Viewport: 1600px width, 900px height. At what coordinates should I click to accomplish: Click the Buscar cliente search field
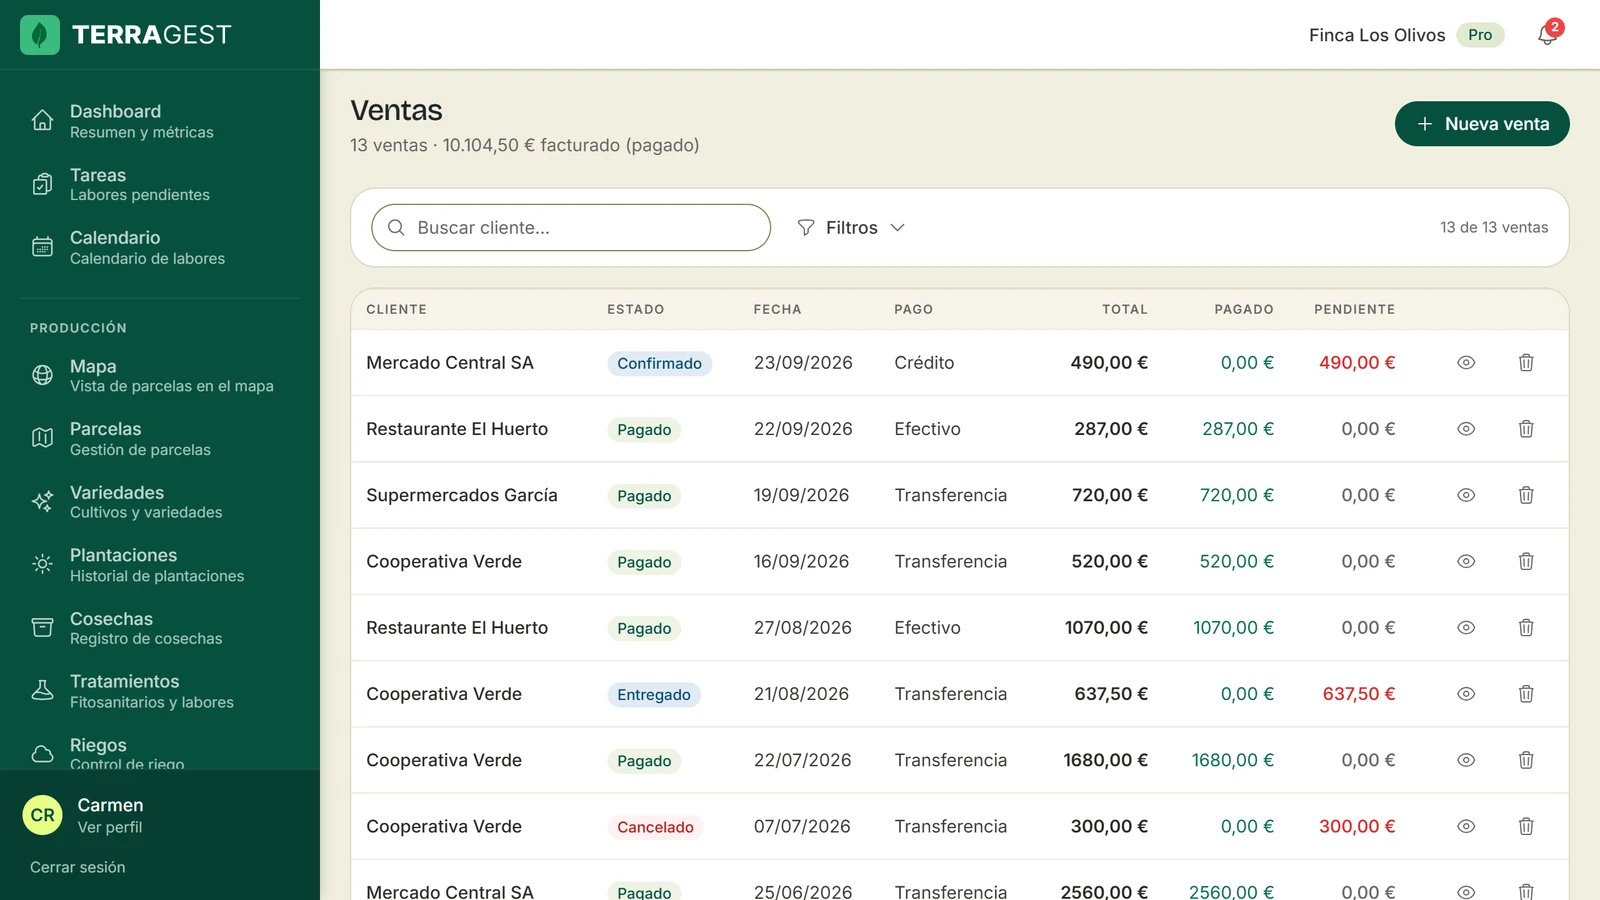click(x=571, y=228)
